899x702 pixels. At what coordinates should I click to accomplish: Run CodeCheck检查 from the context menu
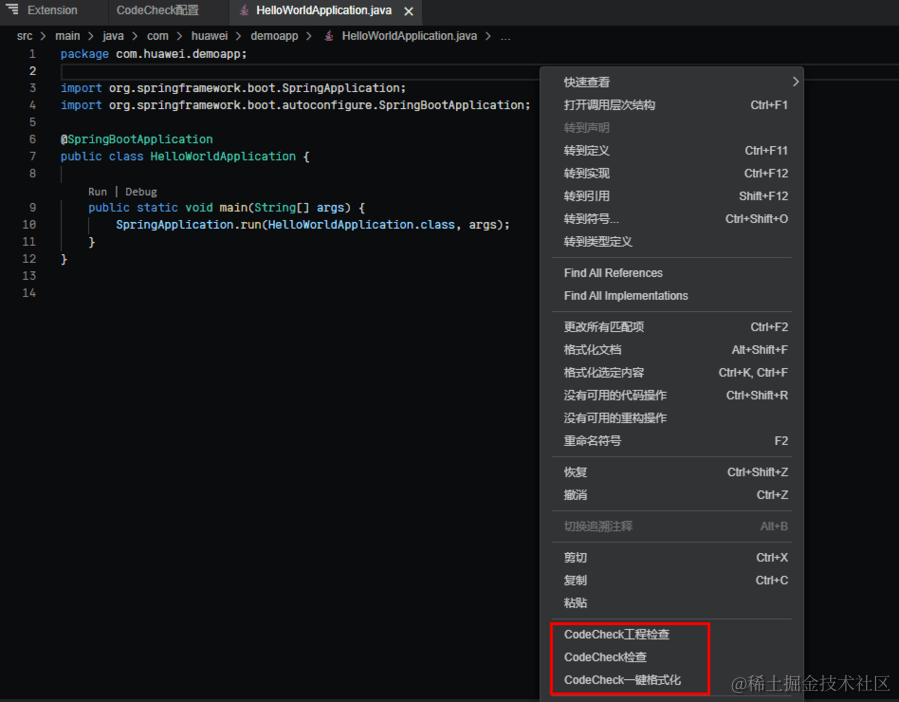pos(671,657)
